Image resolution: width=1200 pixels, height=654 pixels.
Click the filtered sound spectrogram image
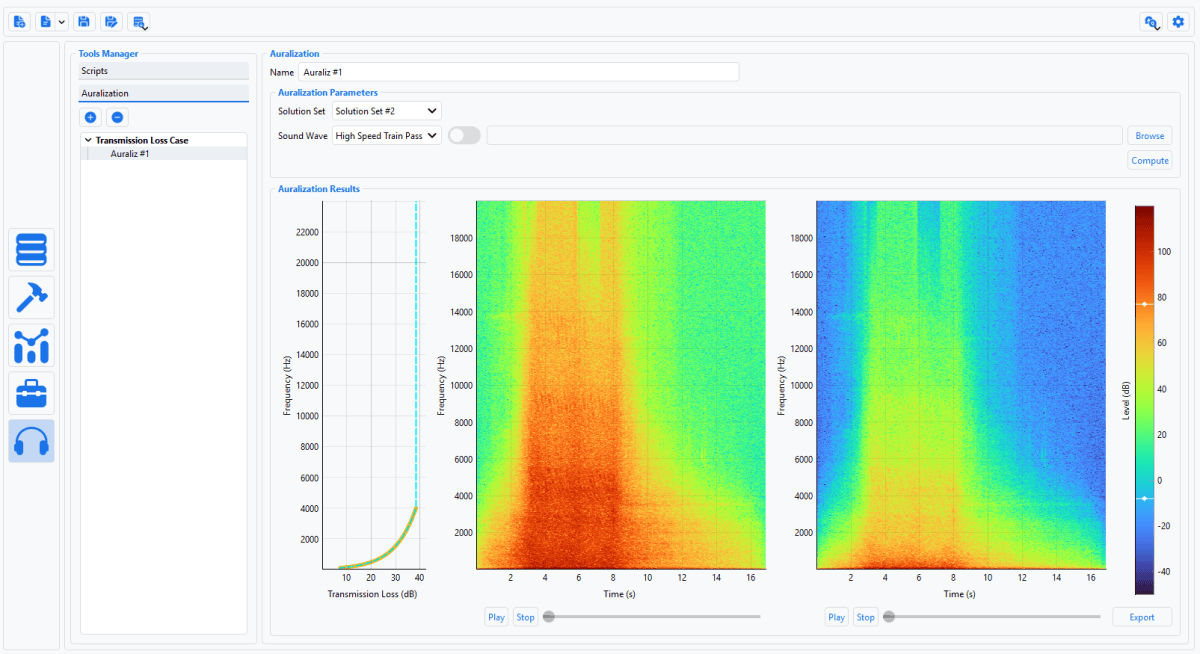point(961,385)
